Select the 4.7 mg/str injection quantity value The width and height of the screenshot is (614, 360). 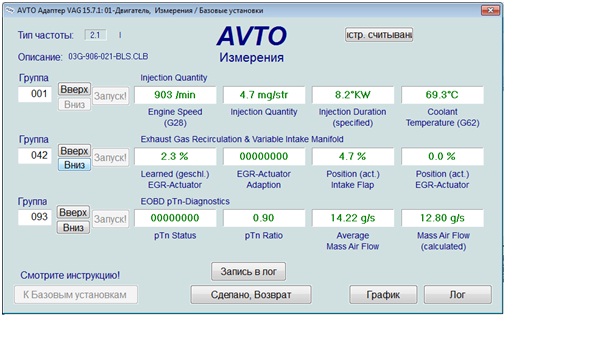click(264, 95)
